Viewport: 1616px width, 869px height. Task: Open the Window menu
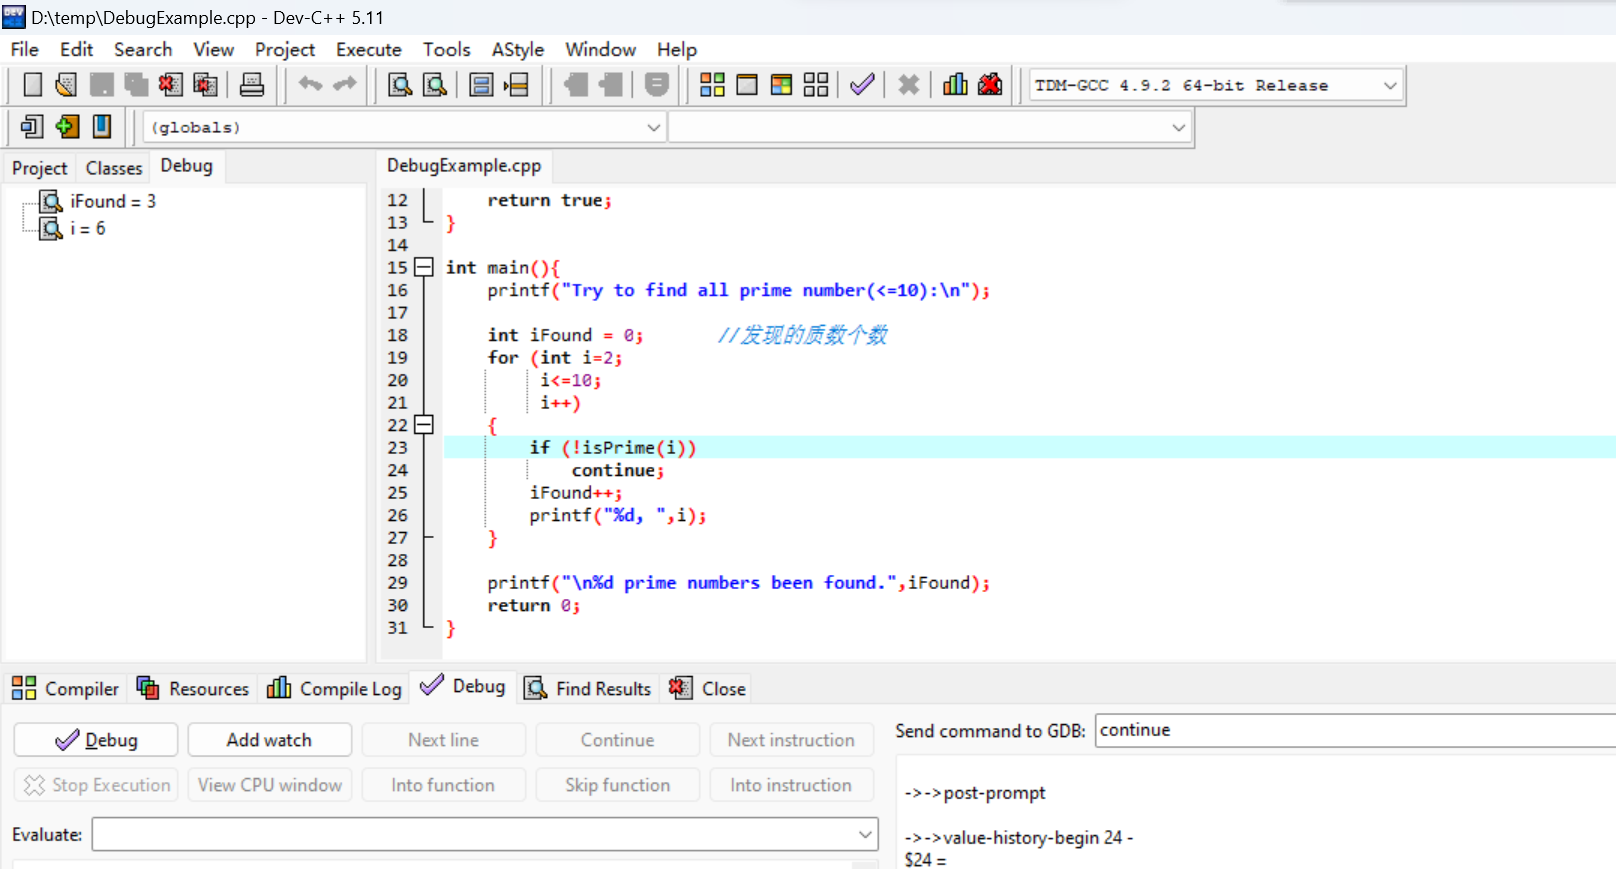[x=600, y=49]
